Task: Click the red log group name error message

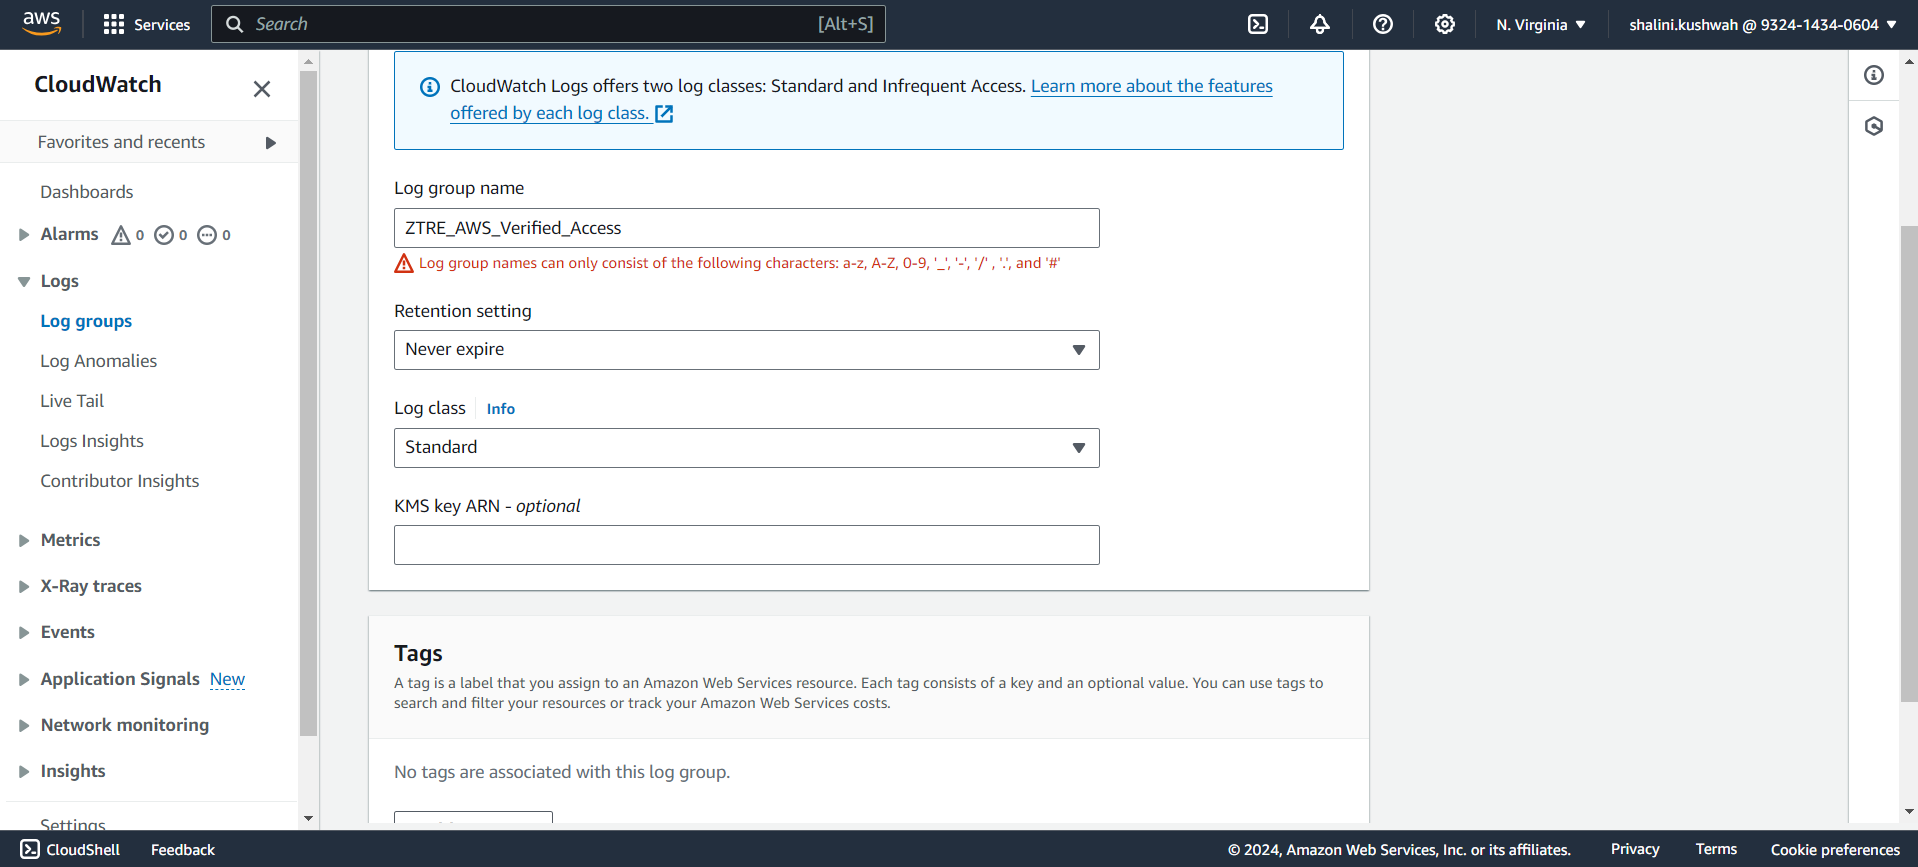Action: 739,263
